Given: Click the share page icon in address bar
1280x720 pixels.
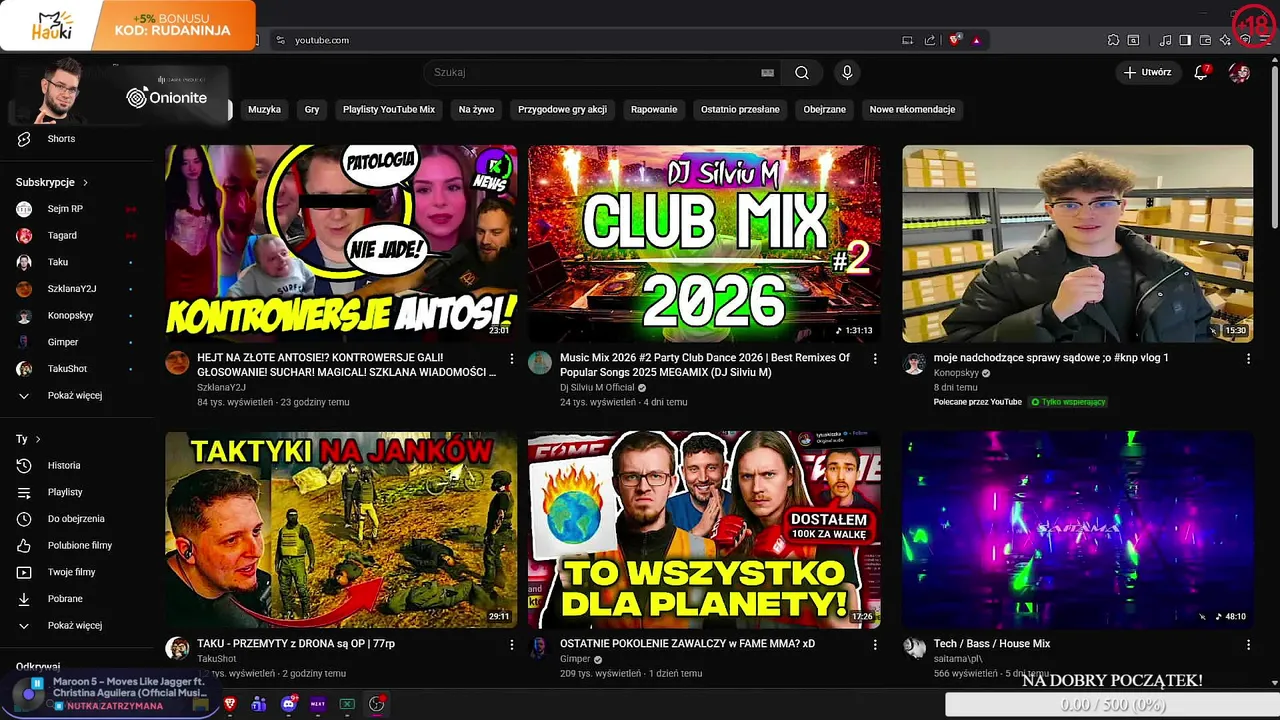Looking at the screenshot, I should coord(930,40).
